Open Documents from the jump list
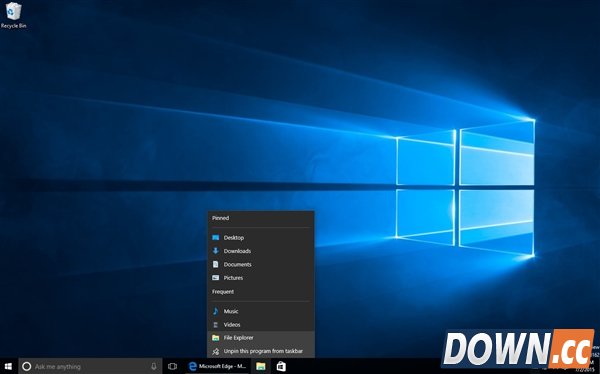600x374 pixels. pyautogui.click(x=261, y=265)
